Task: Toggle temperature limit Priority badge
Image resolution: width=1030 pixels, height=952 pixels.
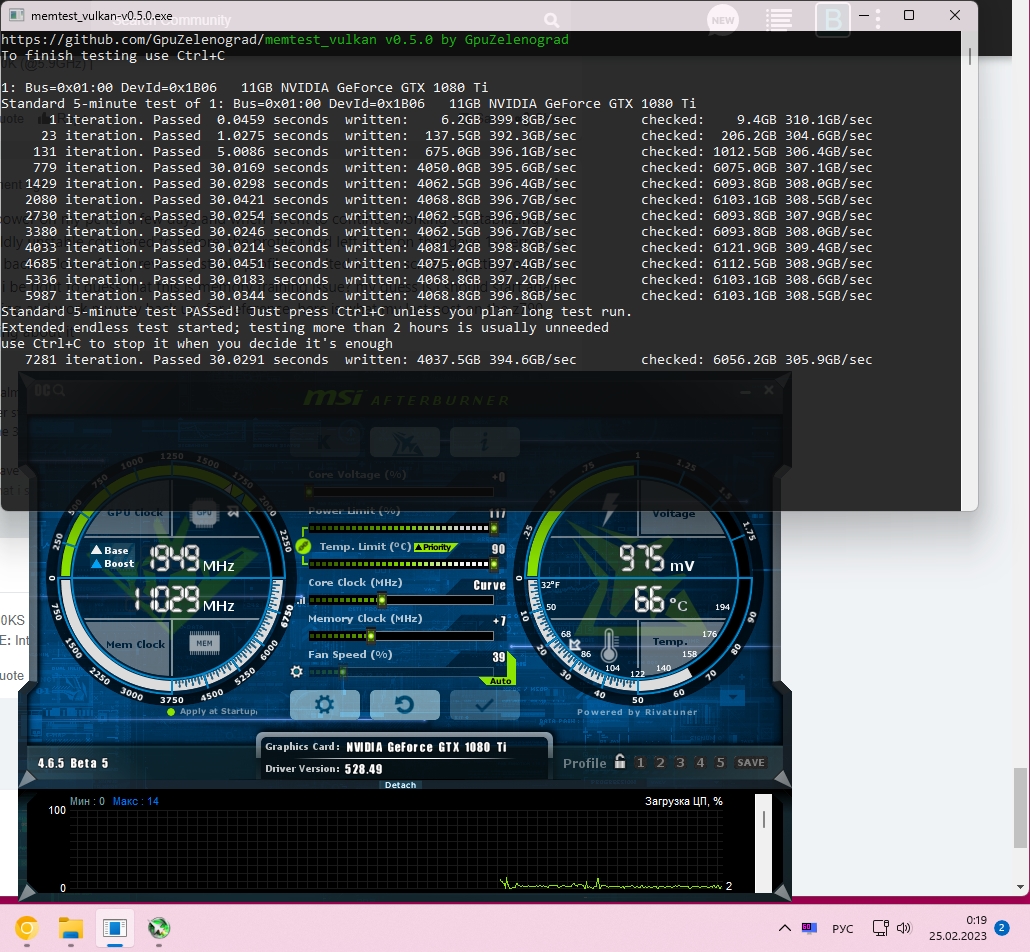Action: [434, 547]
